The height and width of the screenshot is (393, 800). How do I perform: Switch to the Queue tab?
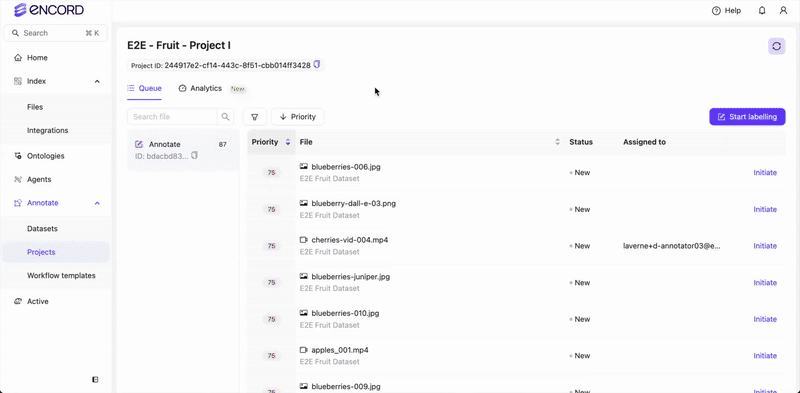click(x=144, y=89)
